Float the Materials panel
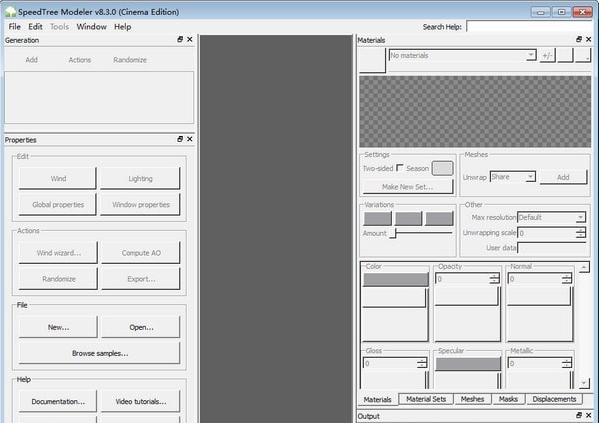 (579, 39)
